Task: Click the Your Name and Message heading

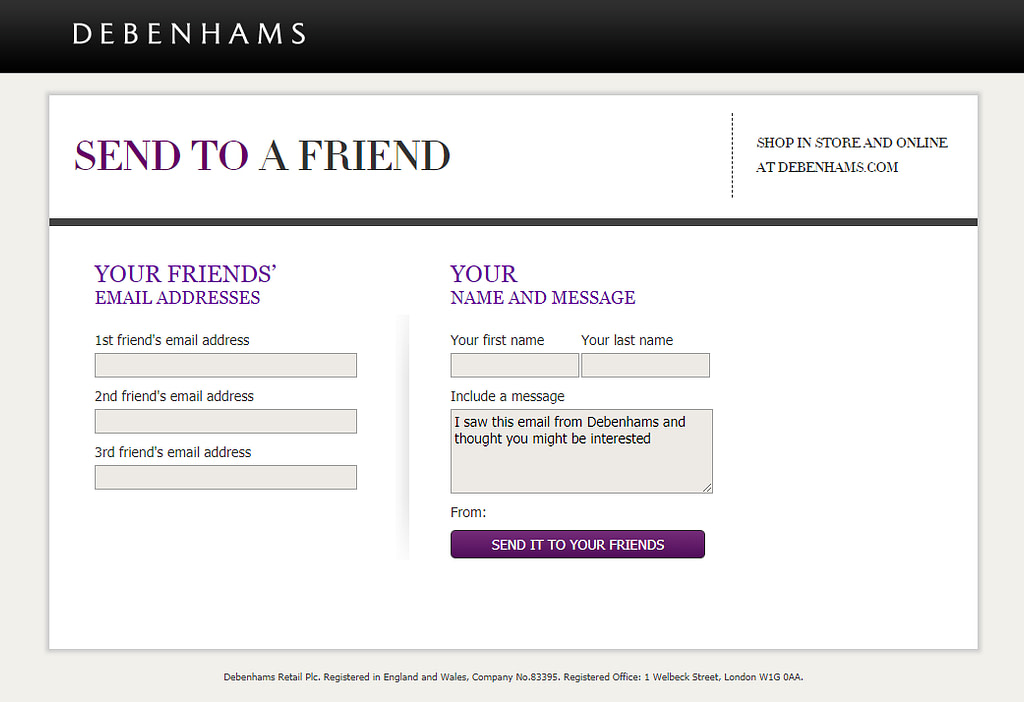Action: point(542,285)
